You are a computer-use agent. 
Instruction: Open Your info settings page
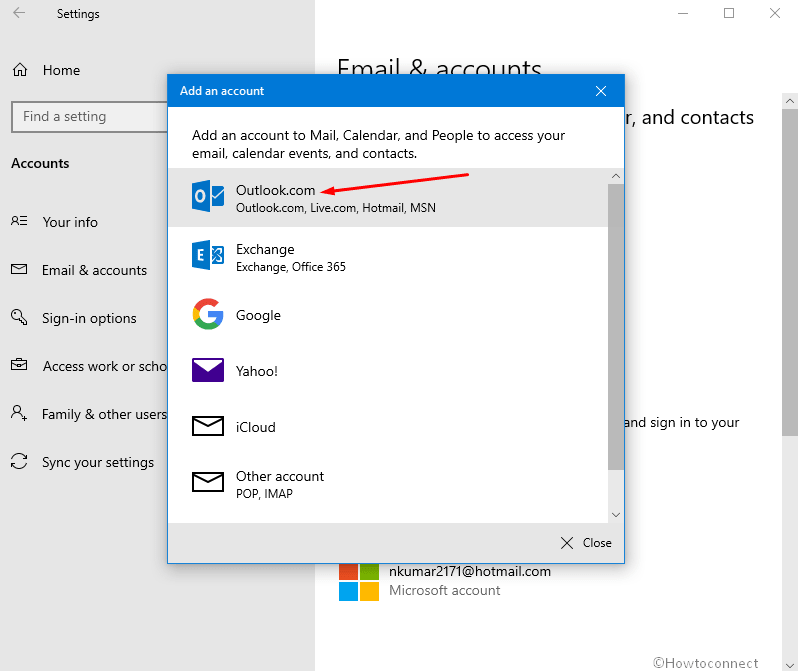click(x=70, y=222)
